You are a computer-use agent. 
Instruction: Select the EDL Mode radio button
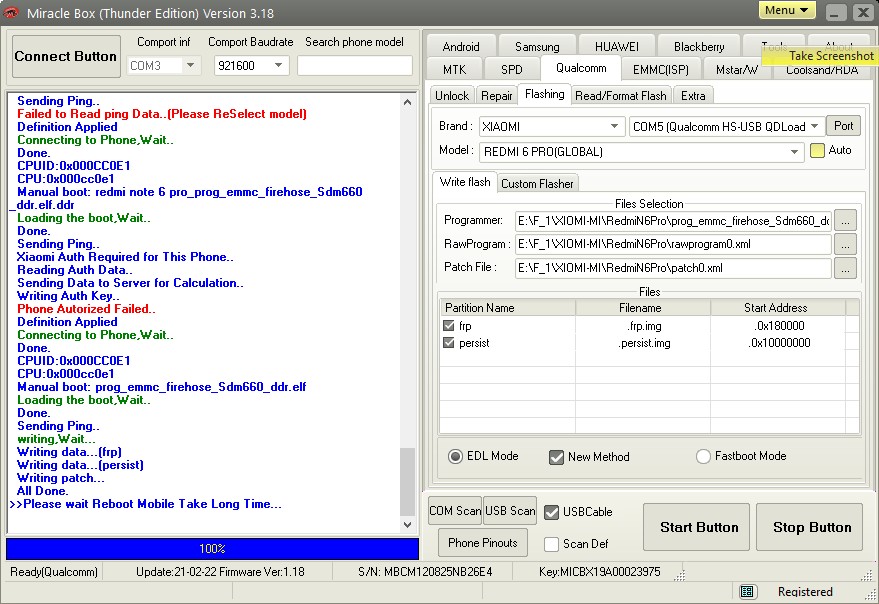click(x=455, y=457)
